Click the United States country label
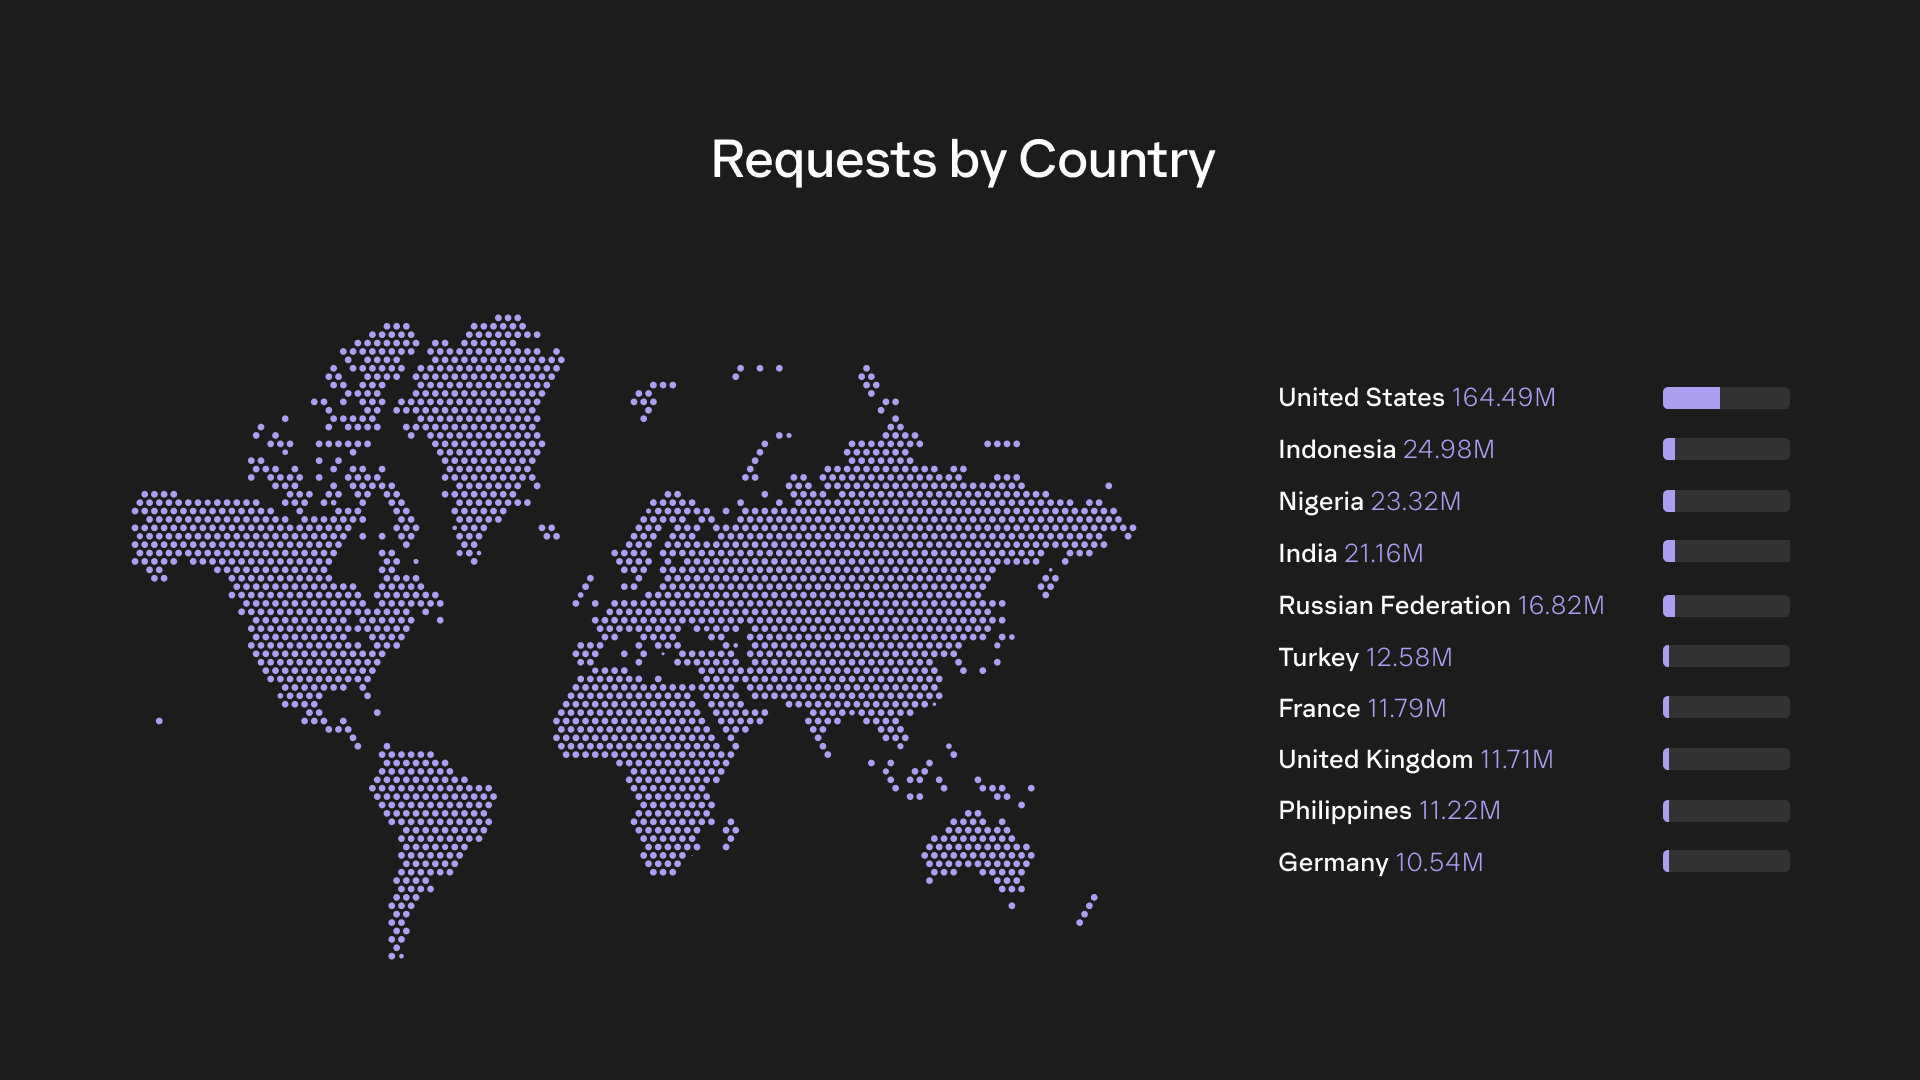 1360,398
